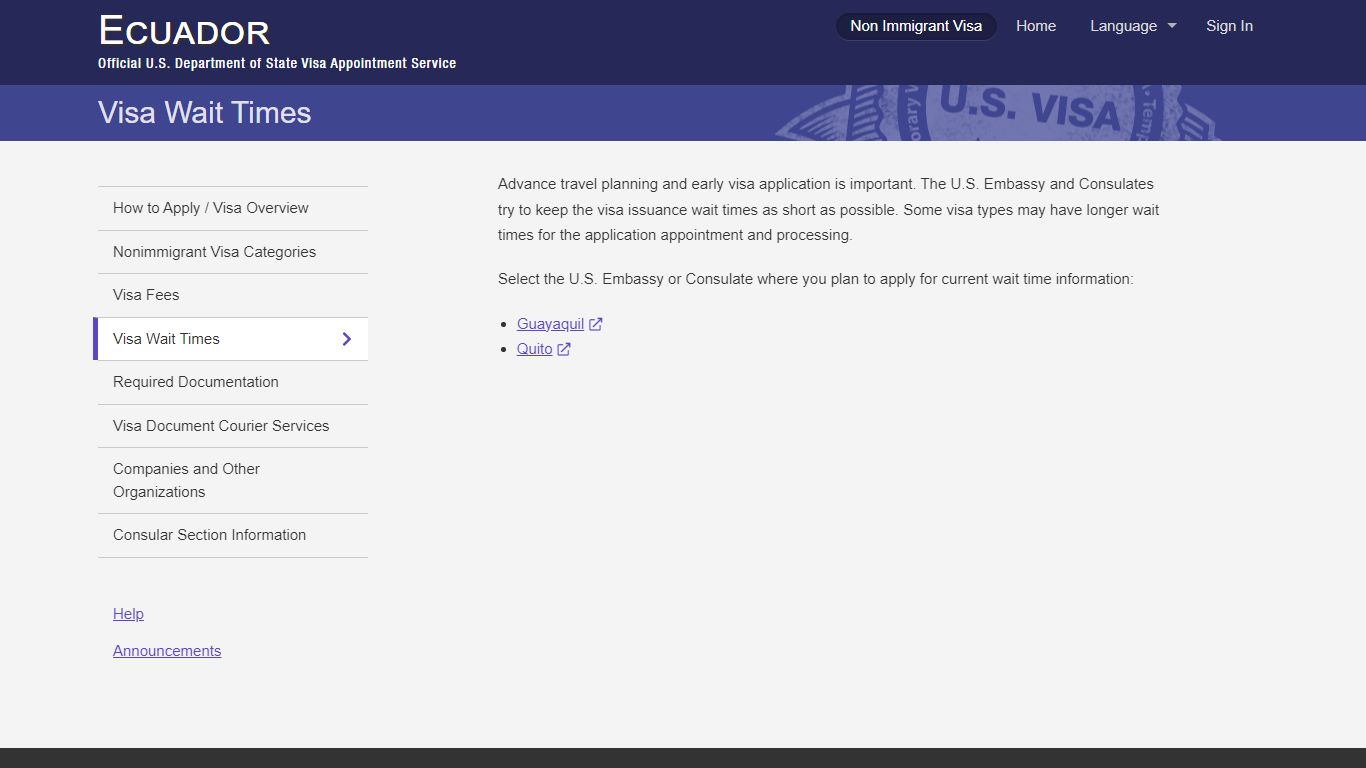Expand the Language dropdown menu

pos(1133,26)
